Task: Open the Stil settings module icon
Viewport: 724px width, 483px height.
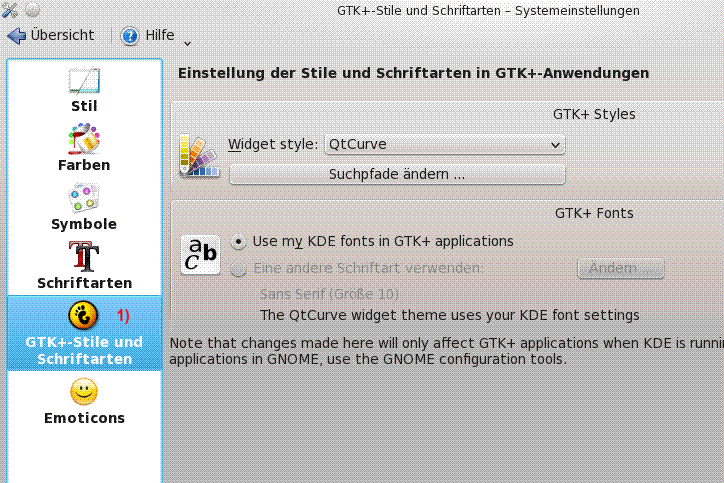Action: coord(84,81)
